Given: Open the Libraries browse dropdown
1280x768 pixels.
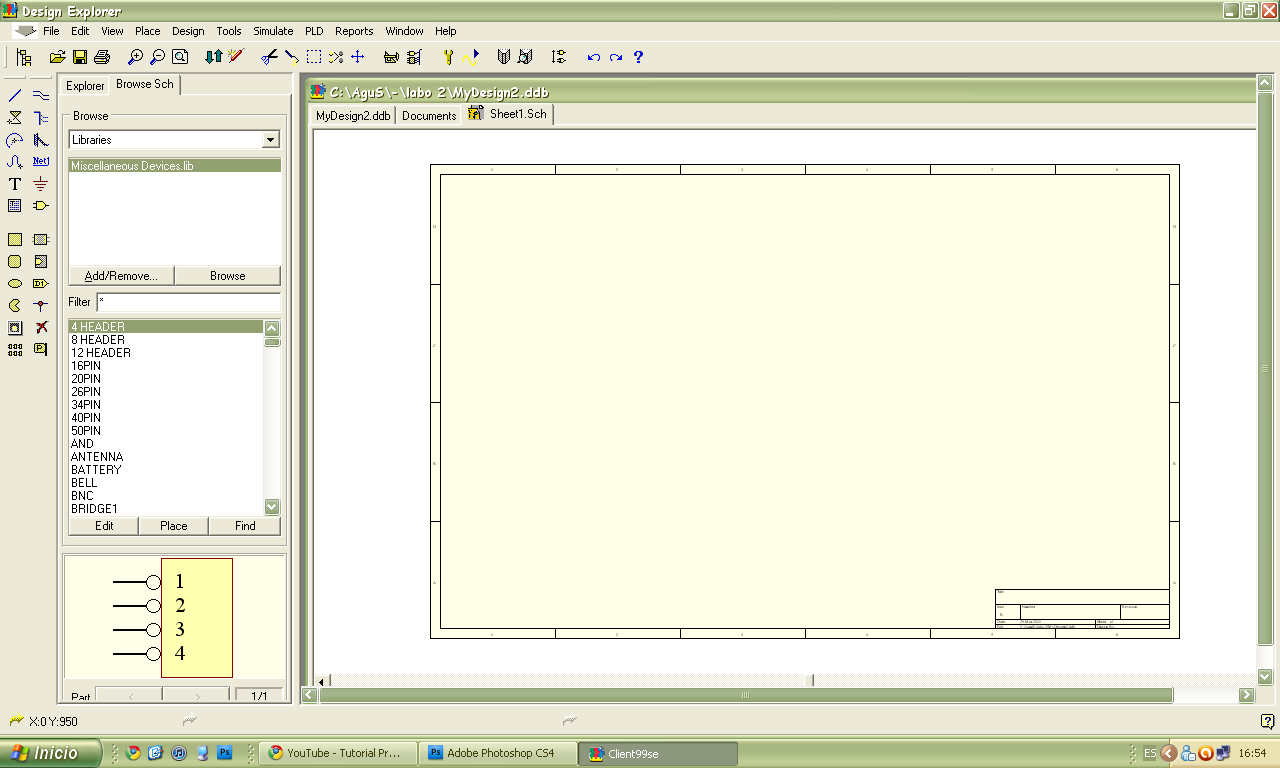Looking at the screenshot, I should click(x=272, y=139).
